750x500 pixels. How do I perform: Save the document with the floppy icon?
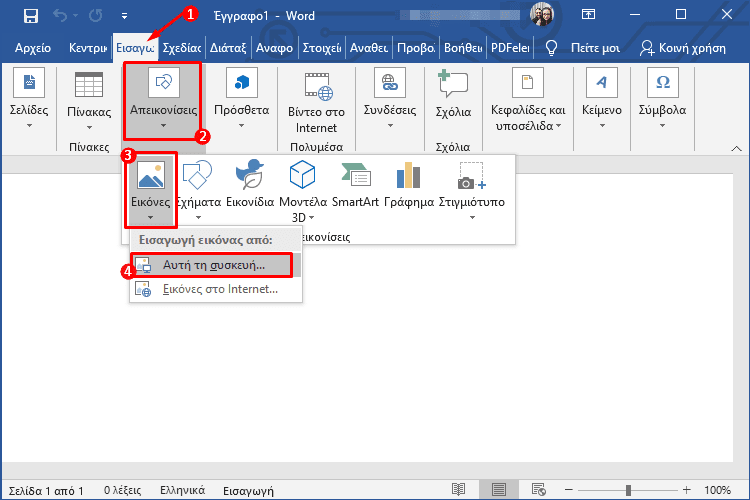(31, 16)
